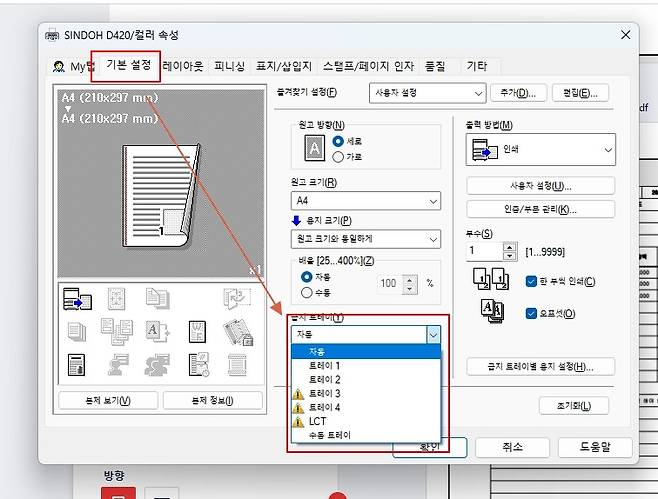The image size is (658, 499).
Task: Switch to the My탭 tab
Action: [x=71, y=66]
